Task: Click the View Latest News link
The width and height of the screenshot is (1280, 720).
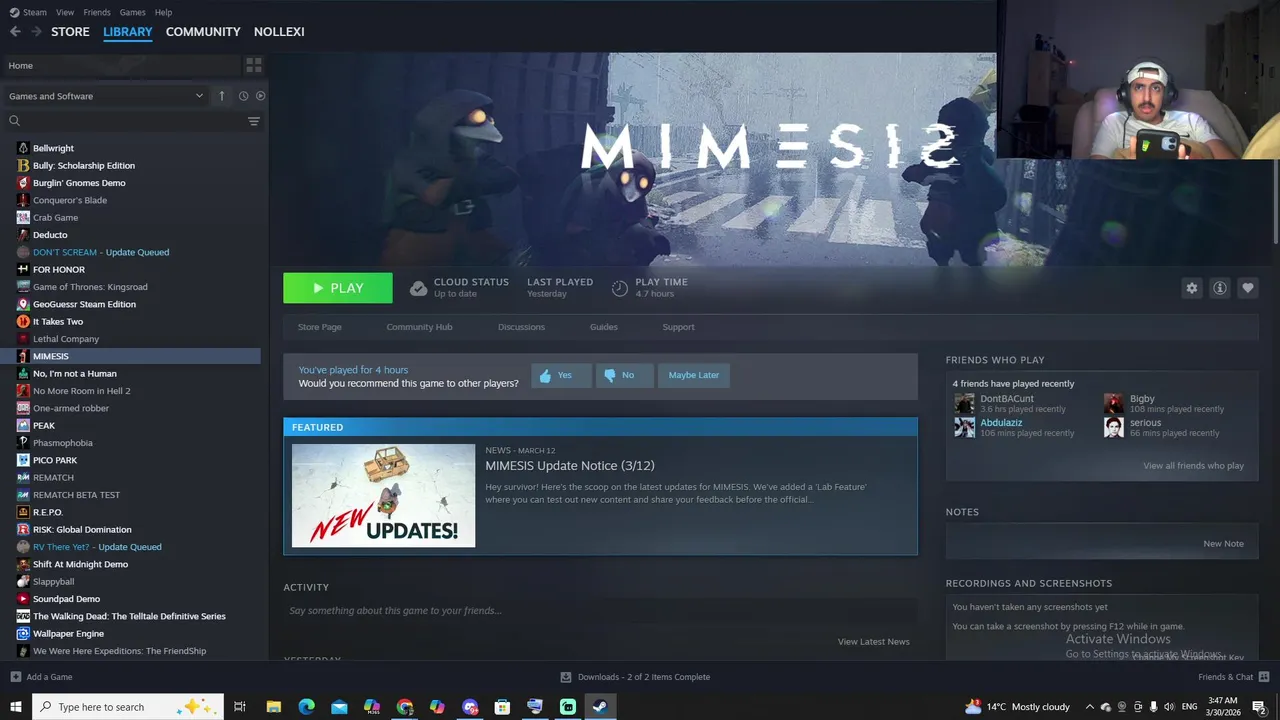Action: pos(873,642)
